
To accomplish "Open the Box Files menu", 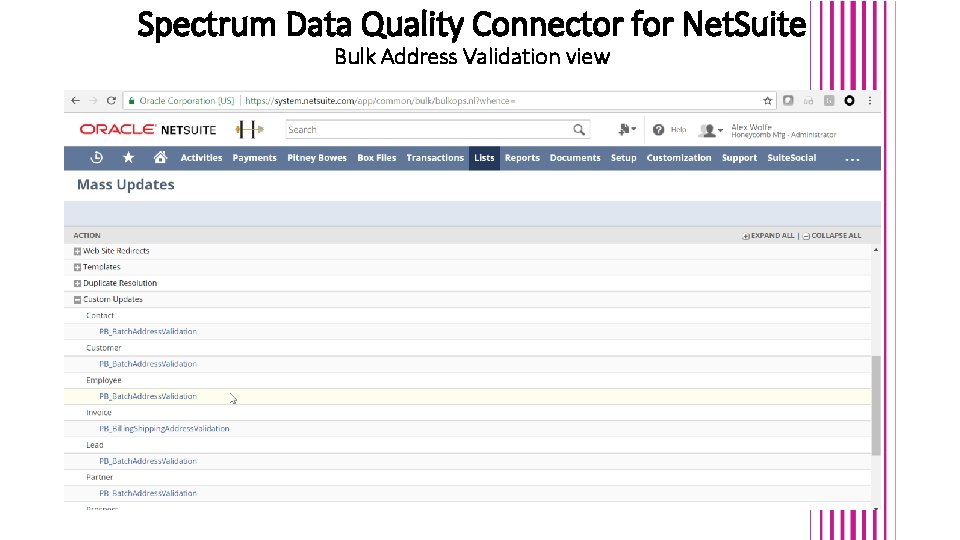I will (x=377, y=157).
